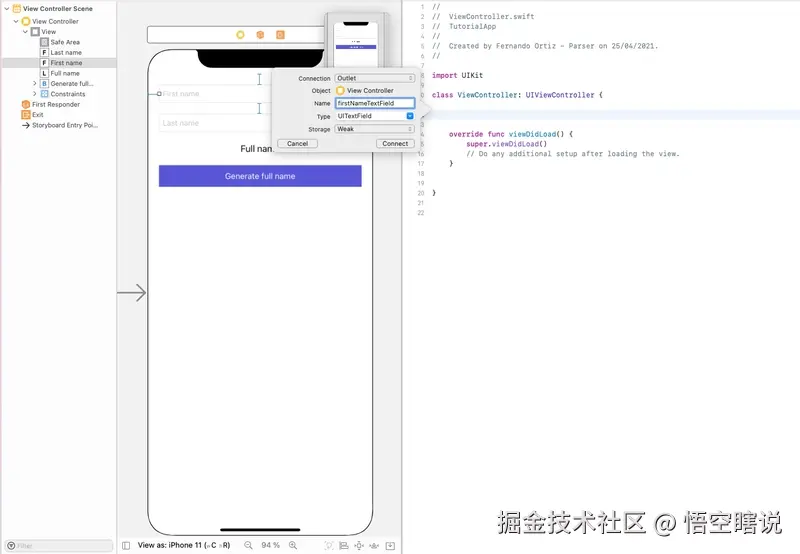800x554 pixels.
Task: Click the filter icon in outline footer
Action: [11, 546]
